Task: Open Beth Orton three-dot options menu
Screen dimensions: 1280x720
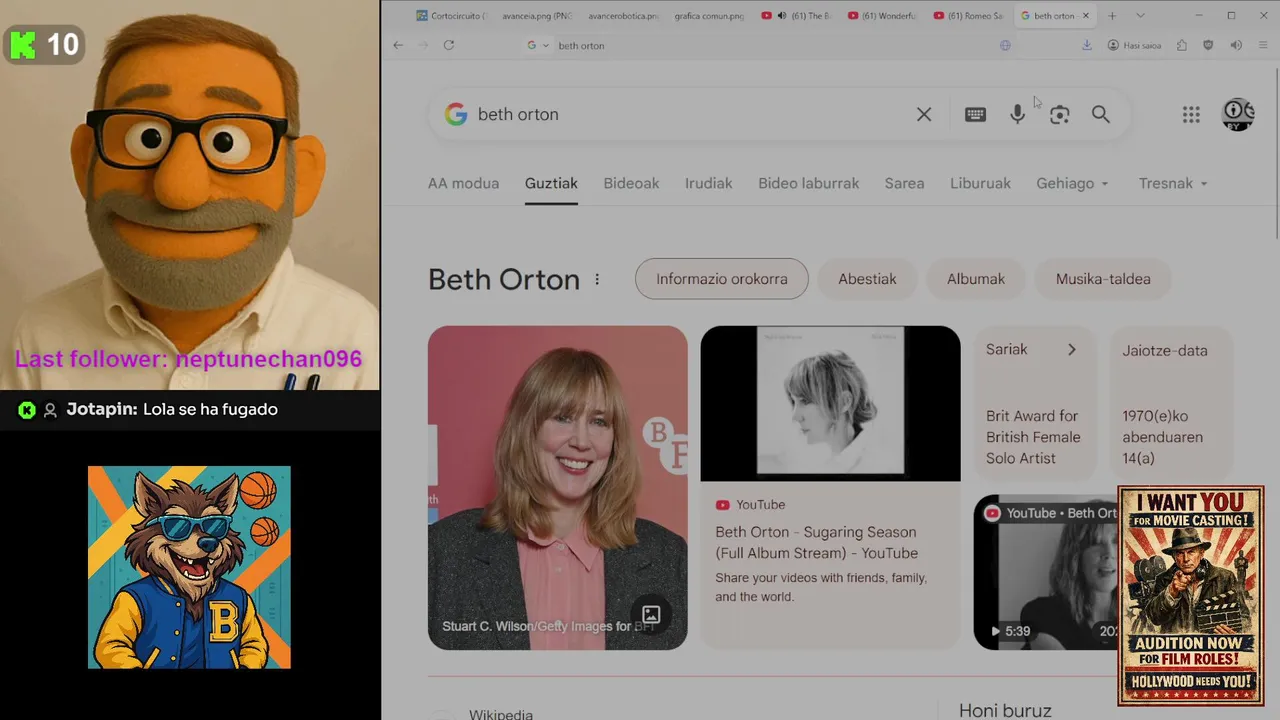Action: tap(597, 280)
